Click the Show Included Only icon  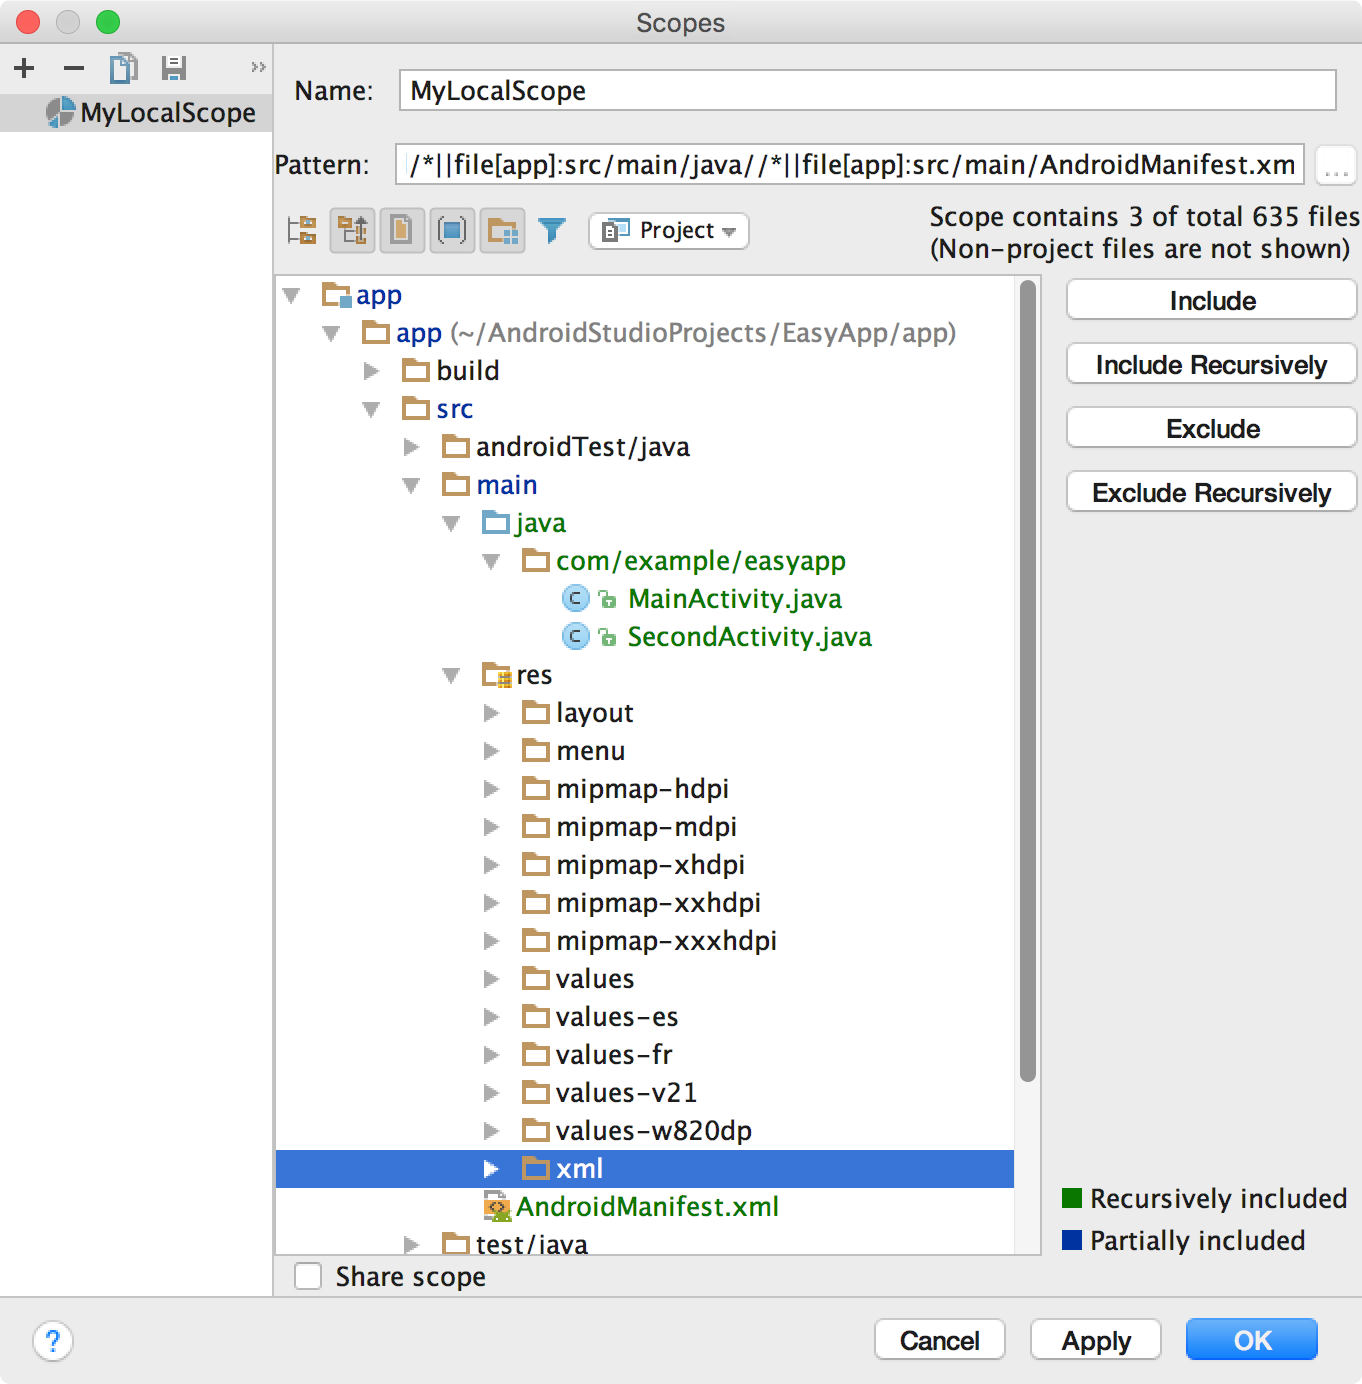[452, 230]
